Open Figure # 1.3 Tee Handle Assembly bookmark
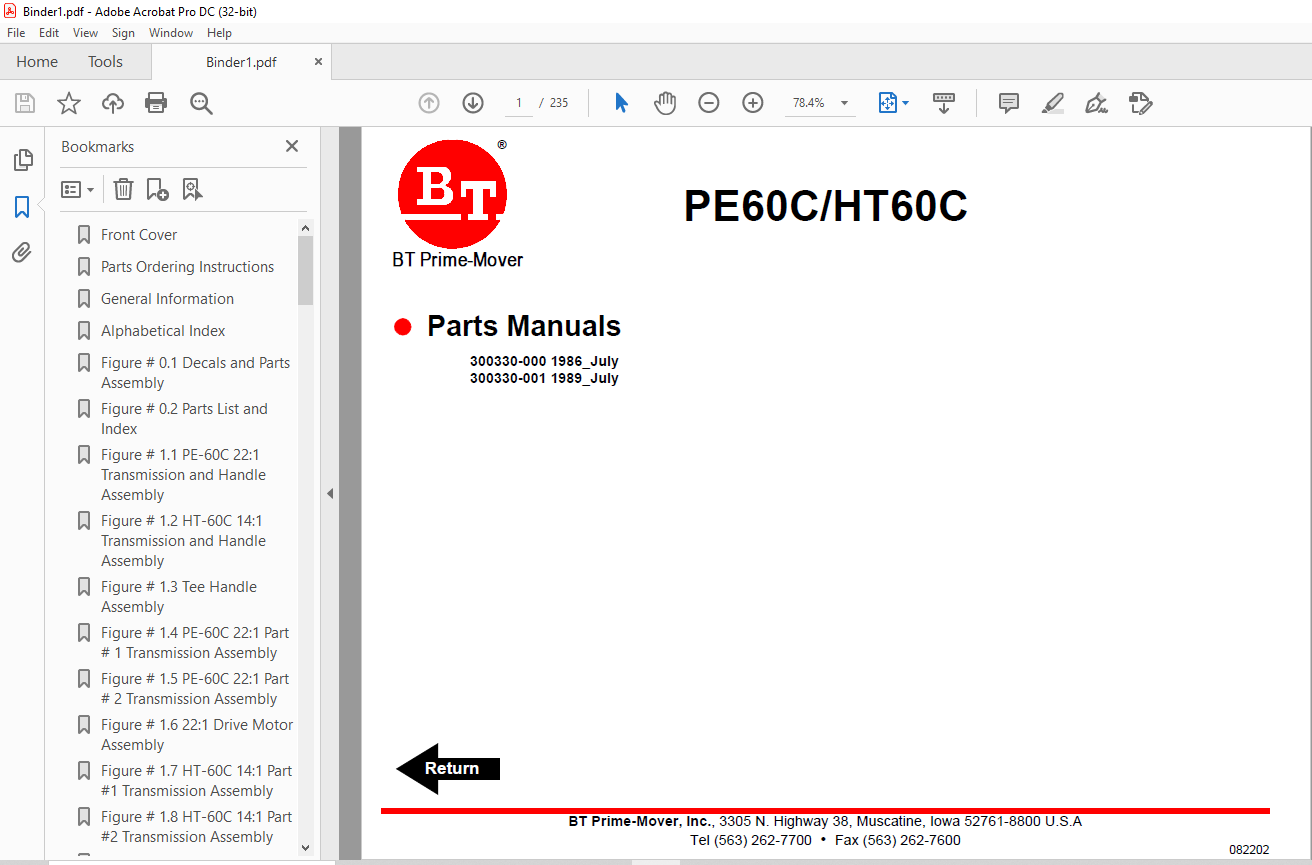The width and height of the screenshot is (1312, 865). [178, 597]
